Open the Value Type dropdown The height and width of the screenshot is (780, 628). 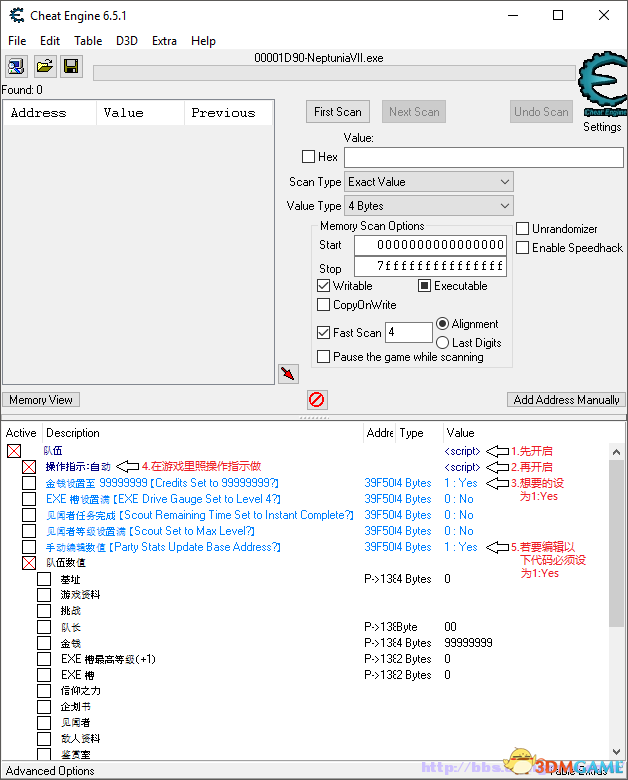[429, 206]
